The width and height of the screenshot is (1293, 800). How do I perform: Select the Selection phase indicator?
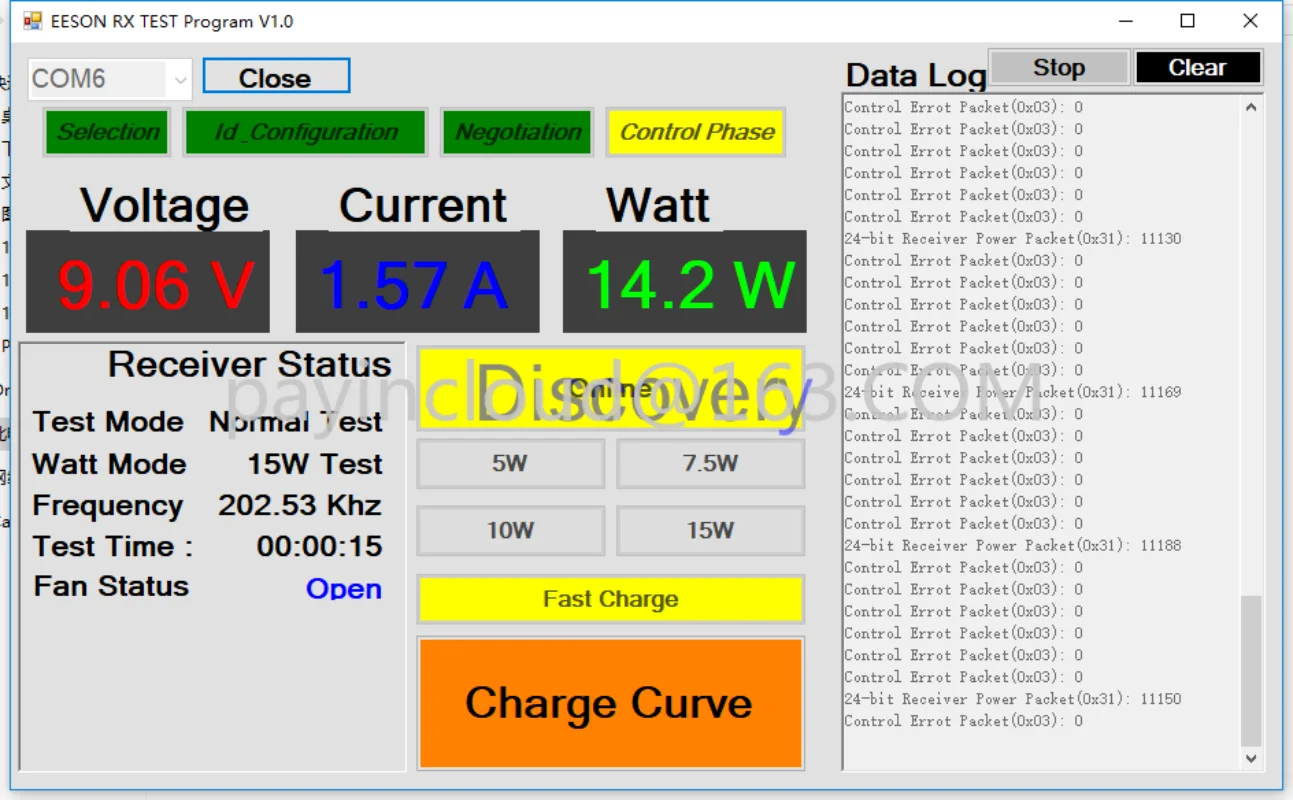tap(107, 132)
